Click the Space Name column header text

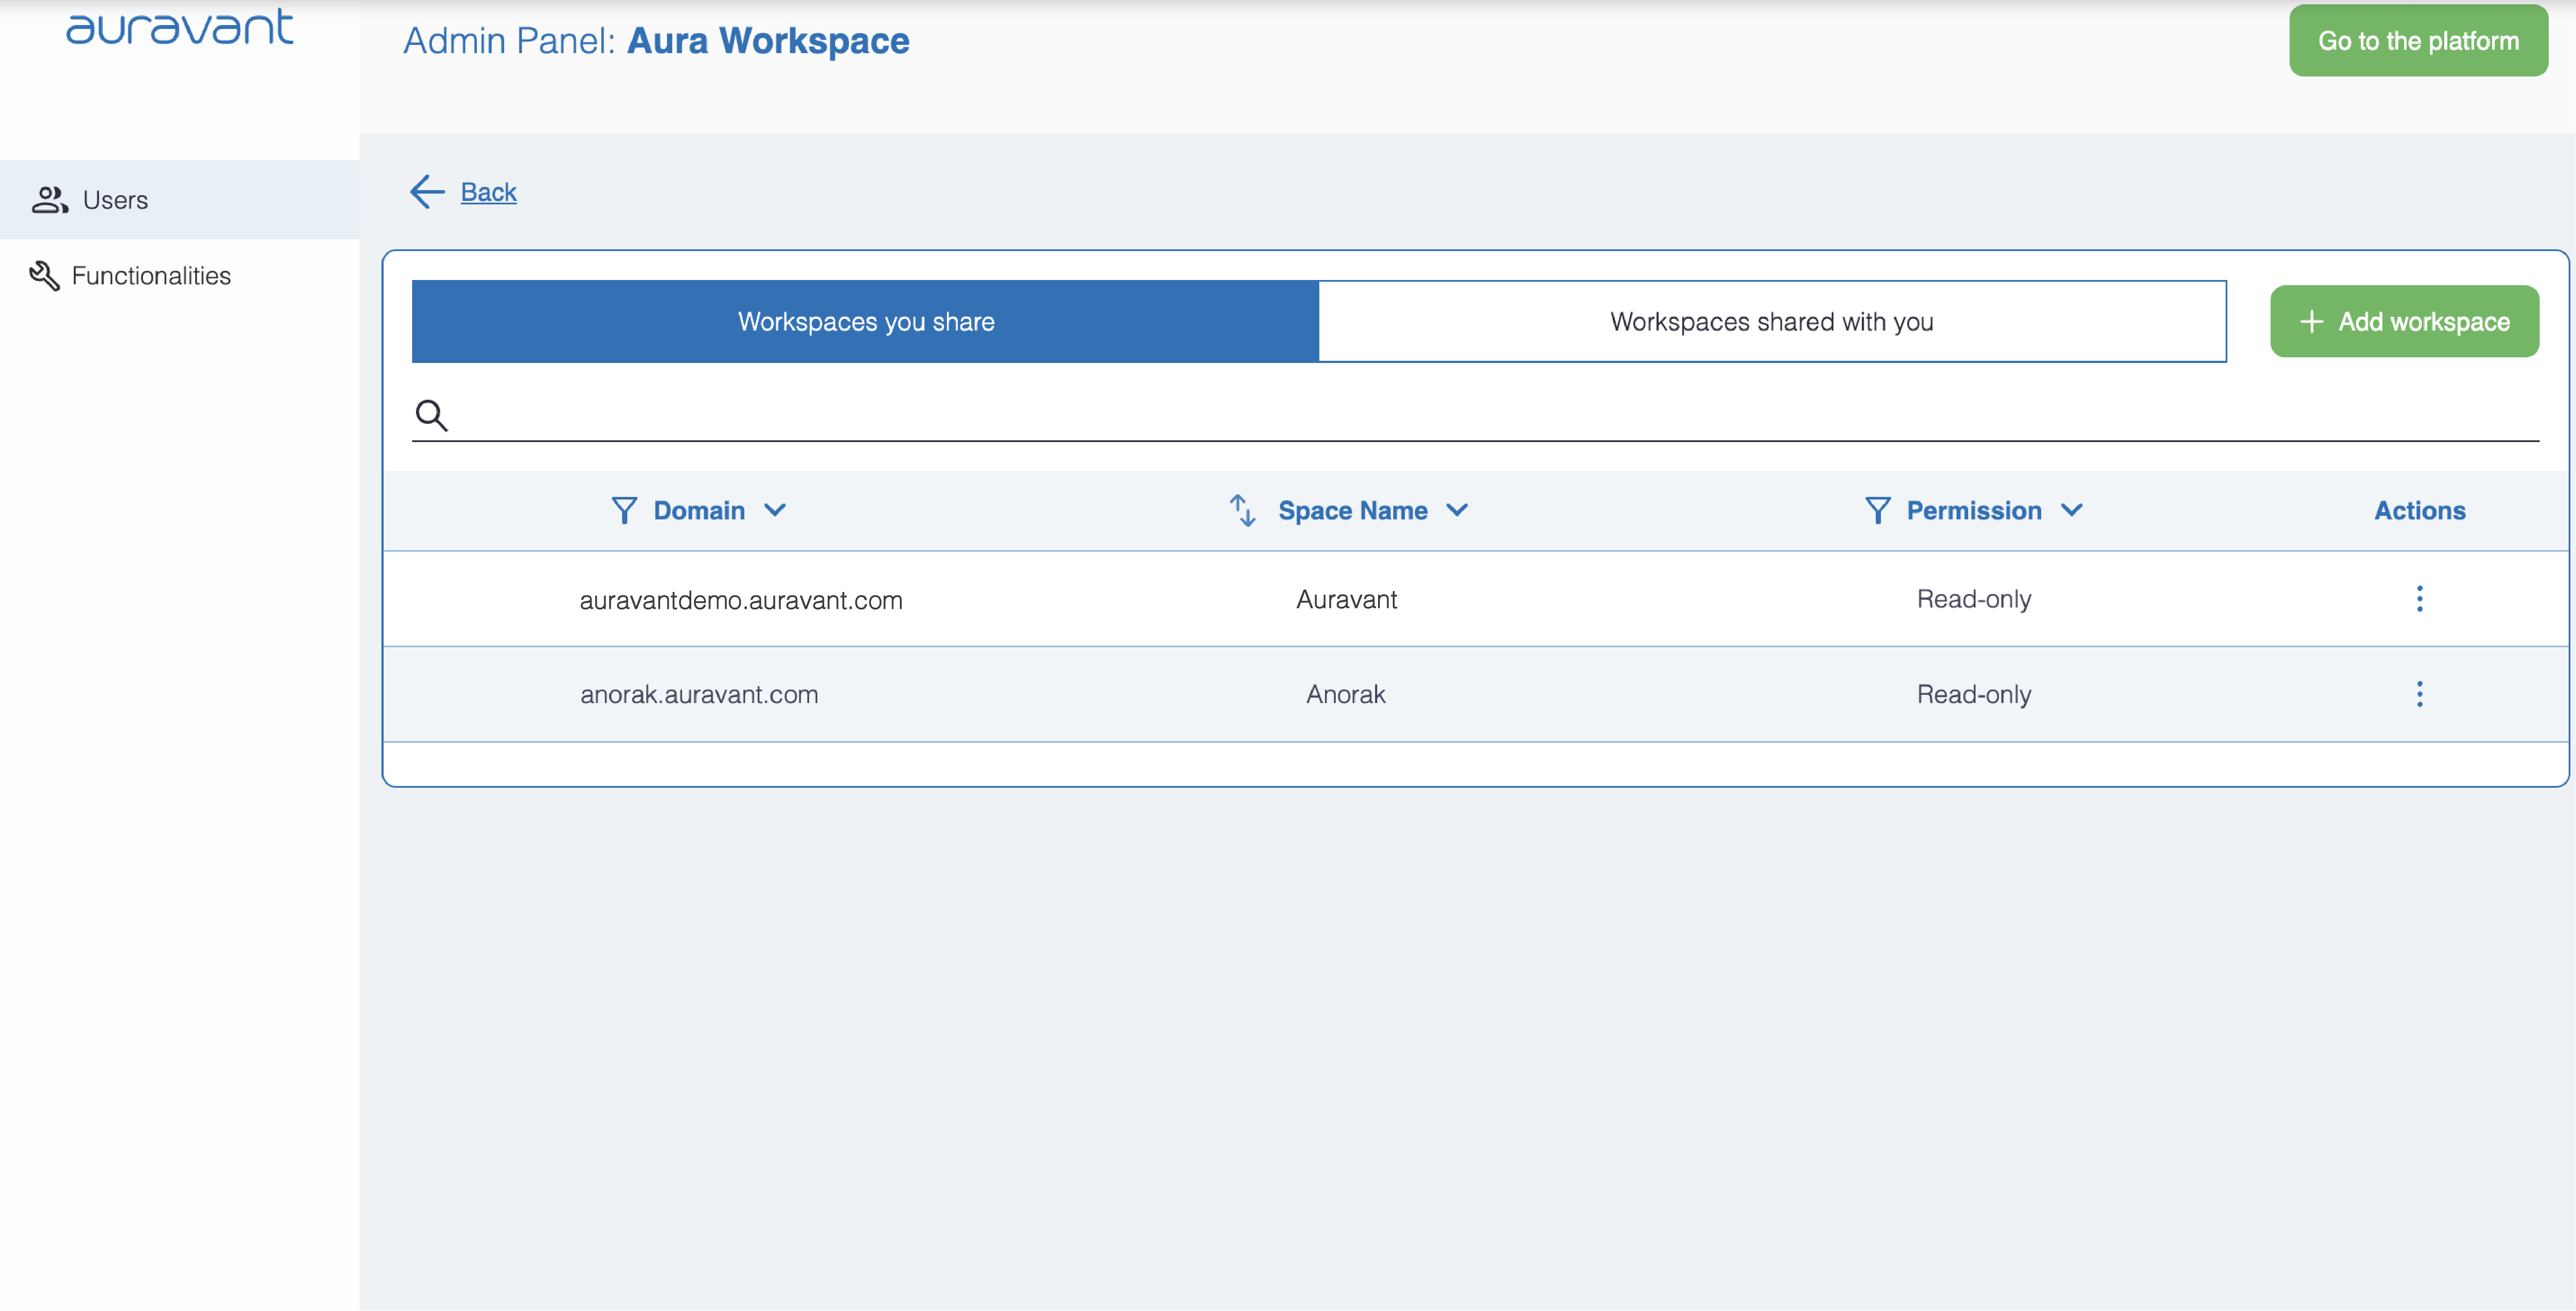pyautogui.click(x=1352, y=511)
